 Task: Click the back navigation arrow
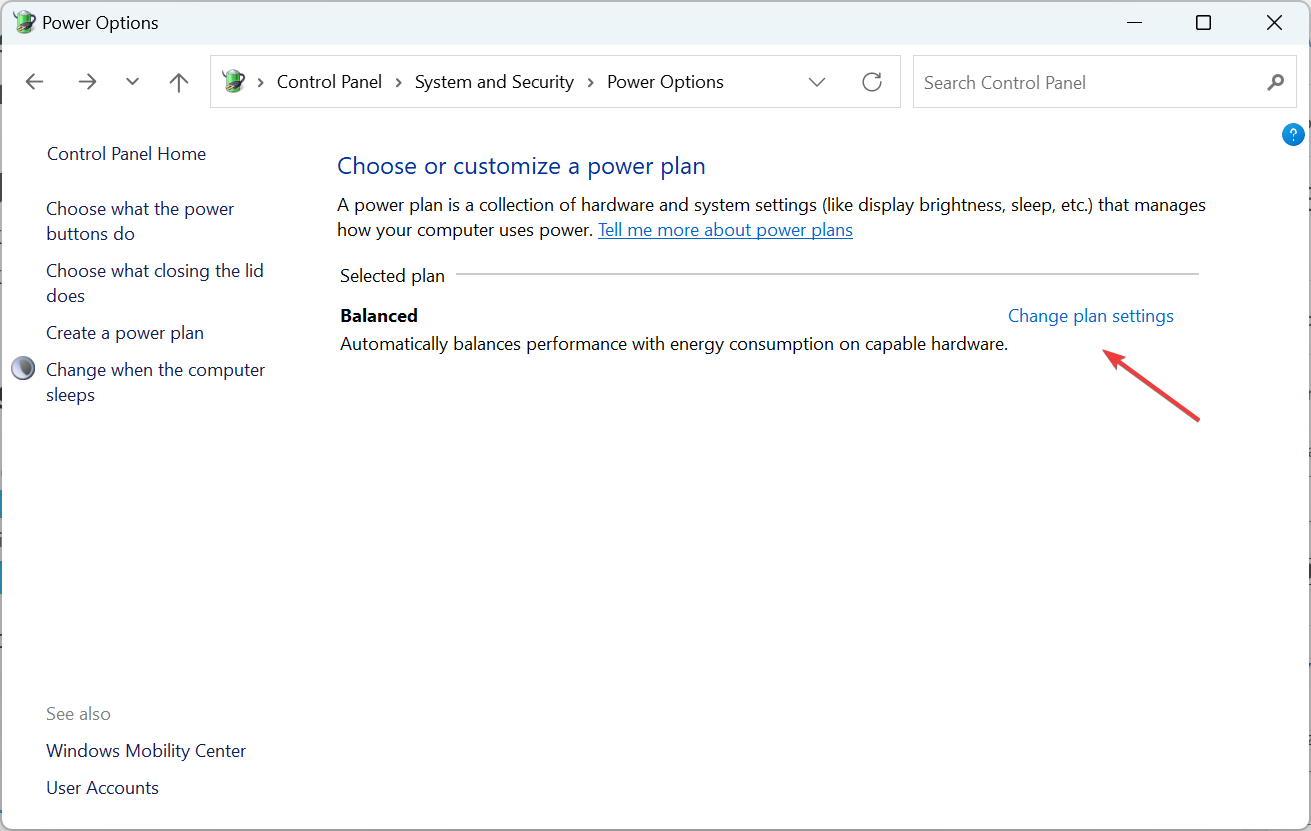click(x=34, y=81)
